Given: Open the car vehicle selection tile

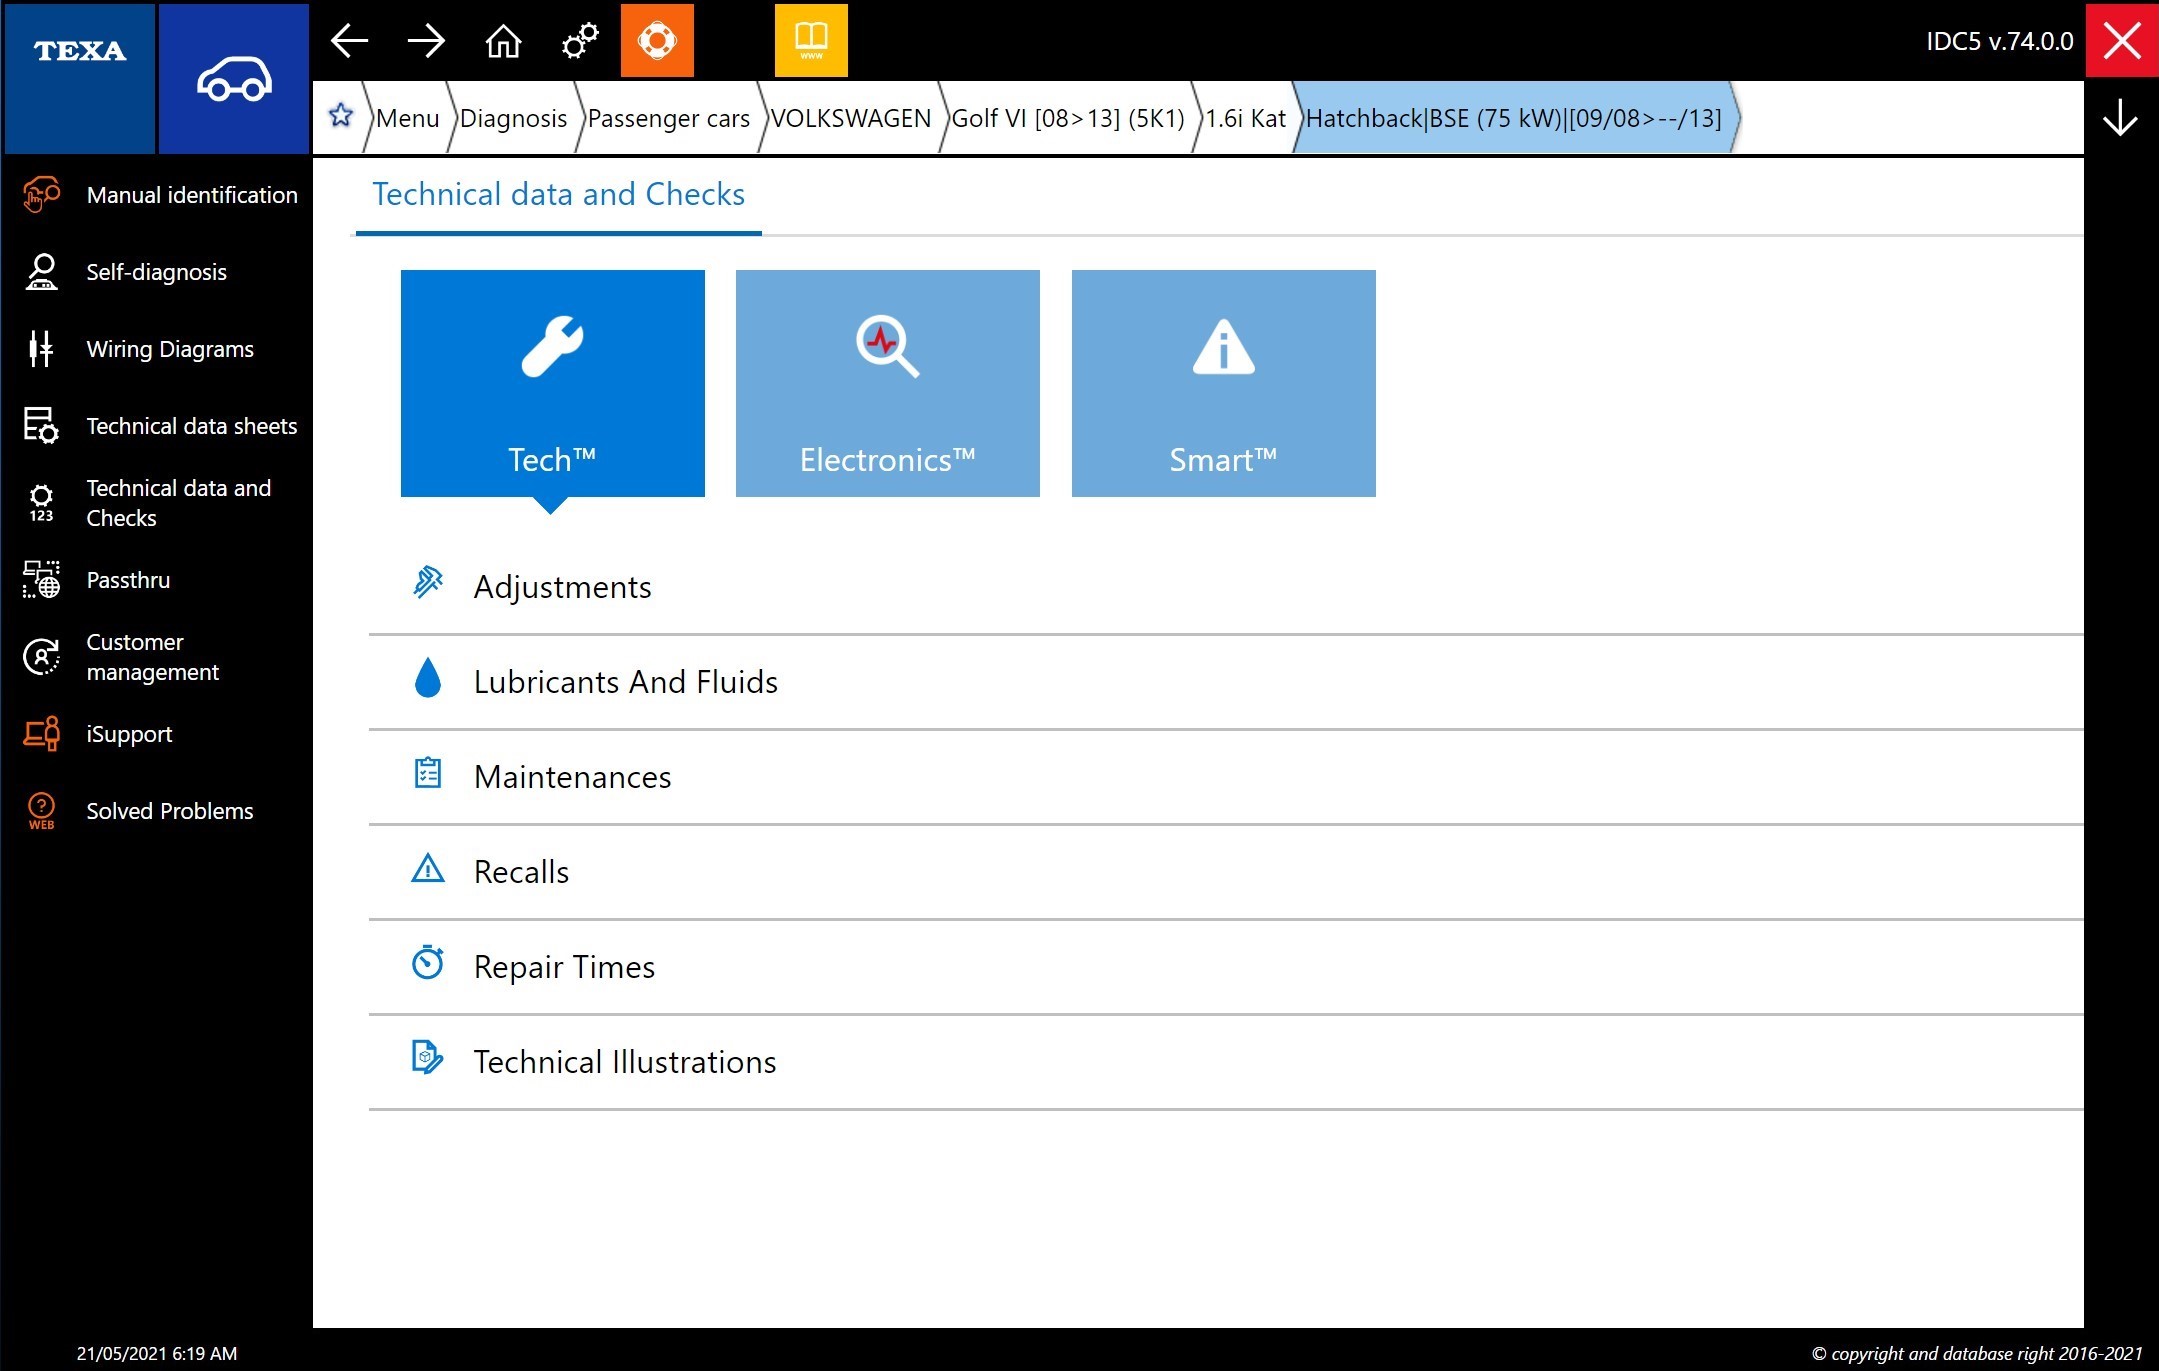Looking at the screenshot, I should click(x=234, y=78).
